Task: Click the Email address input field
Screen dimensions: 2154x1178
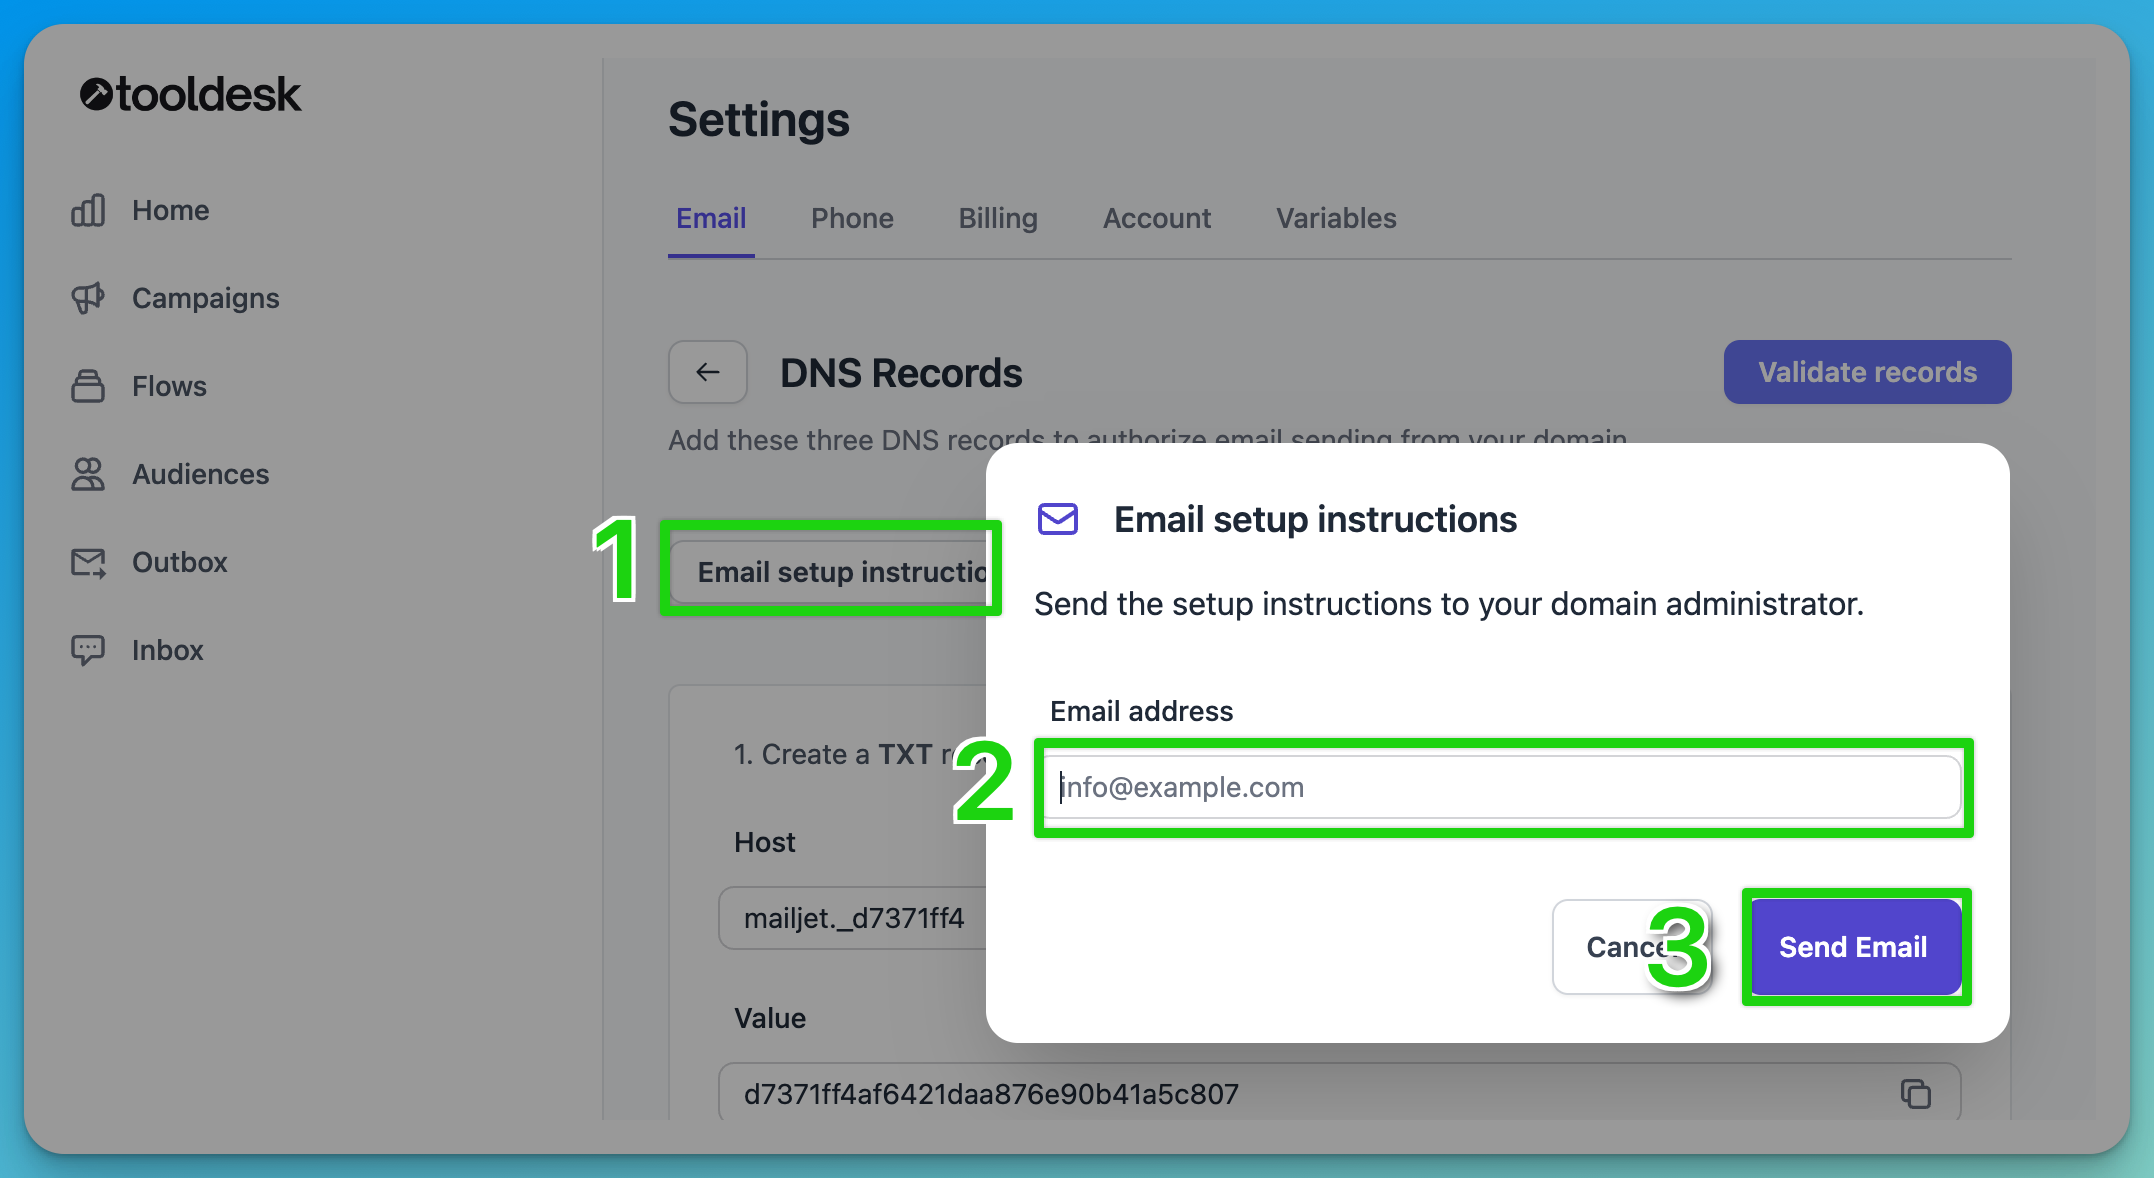Action: coord(1500,787)
